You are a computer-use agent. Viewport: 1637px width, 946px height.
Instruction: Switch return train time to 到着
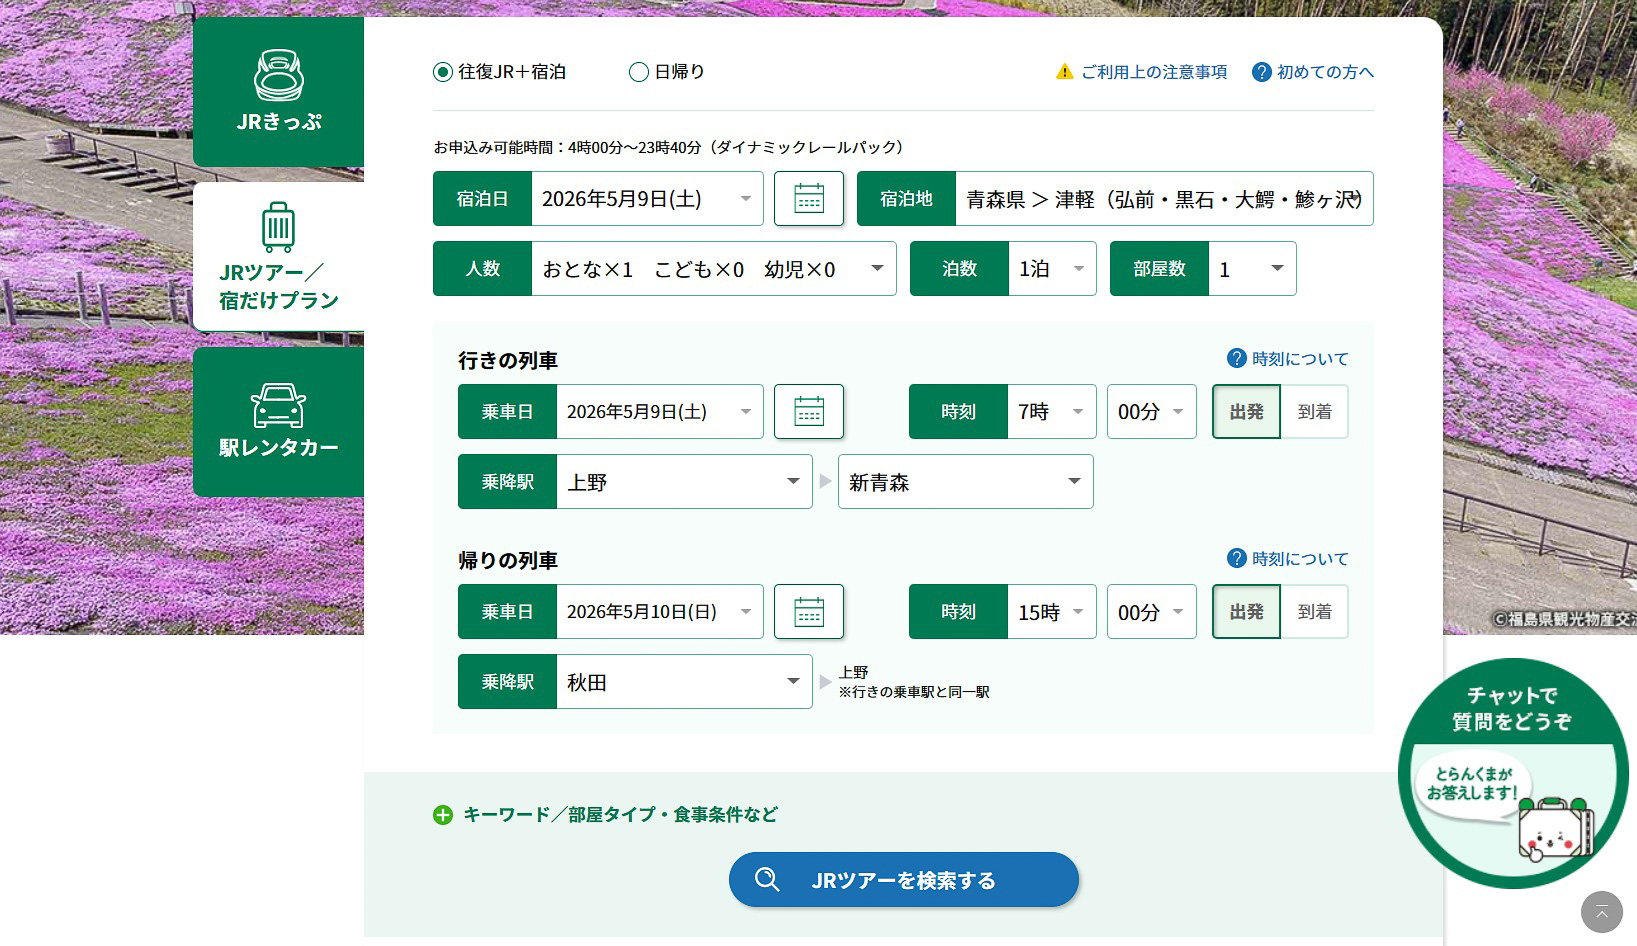pos(1315,611)
